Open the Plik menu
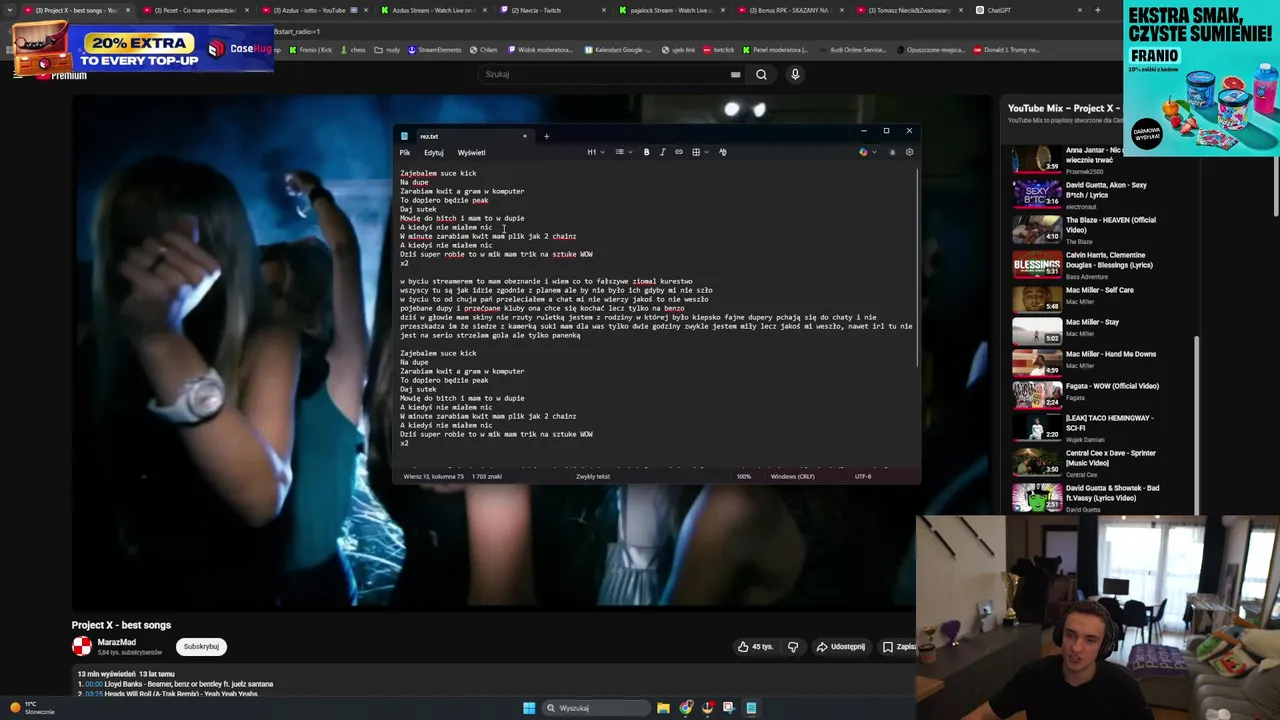Image resolution: width=1280 pixels, height=720 pixels. (405, 153)
